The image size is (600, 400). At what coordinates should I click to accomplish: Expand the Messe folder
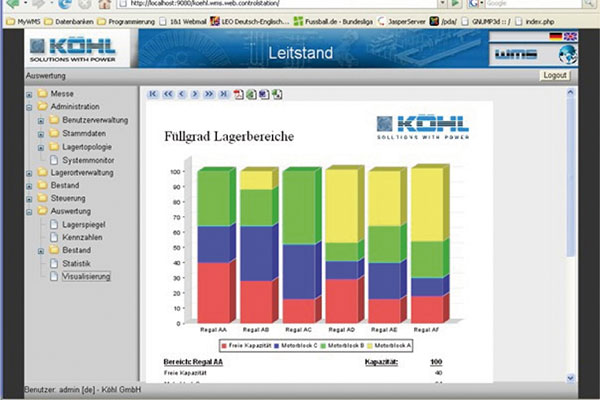(x=28, y=93)
